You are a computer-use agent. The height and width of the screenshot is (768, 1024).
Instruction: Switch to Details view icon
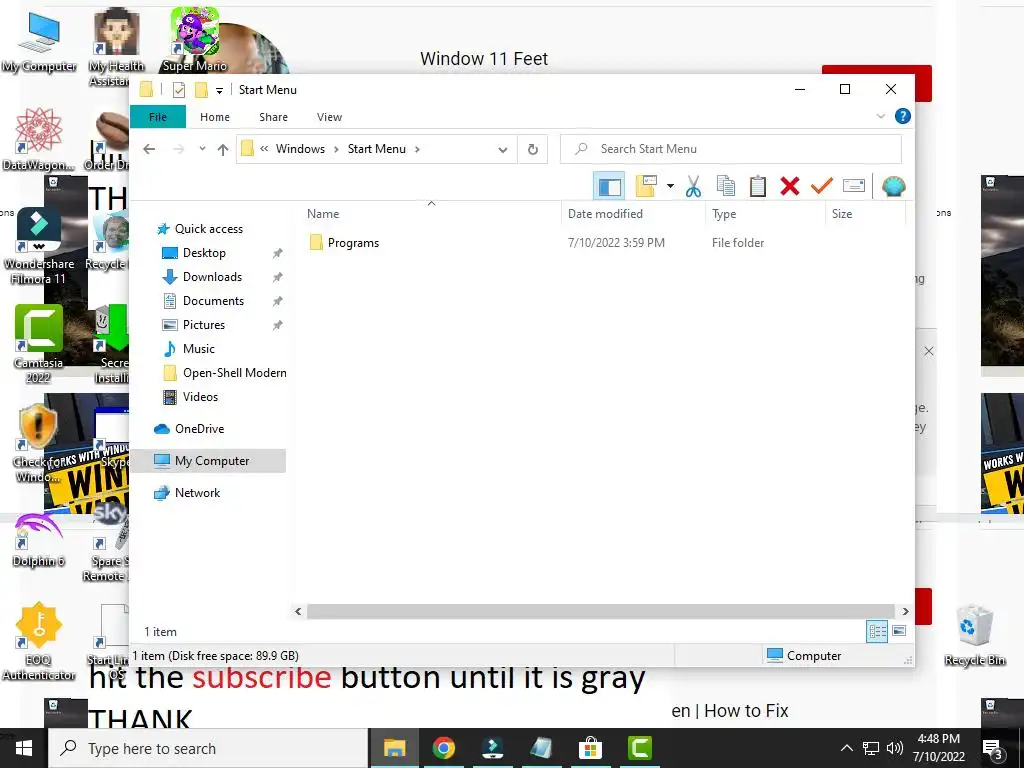[877, 631]
